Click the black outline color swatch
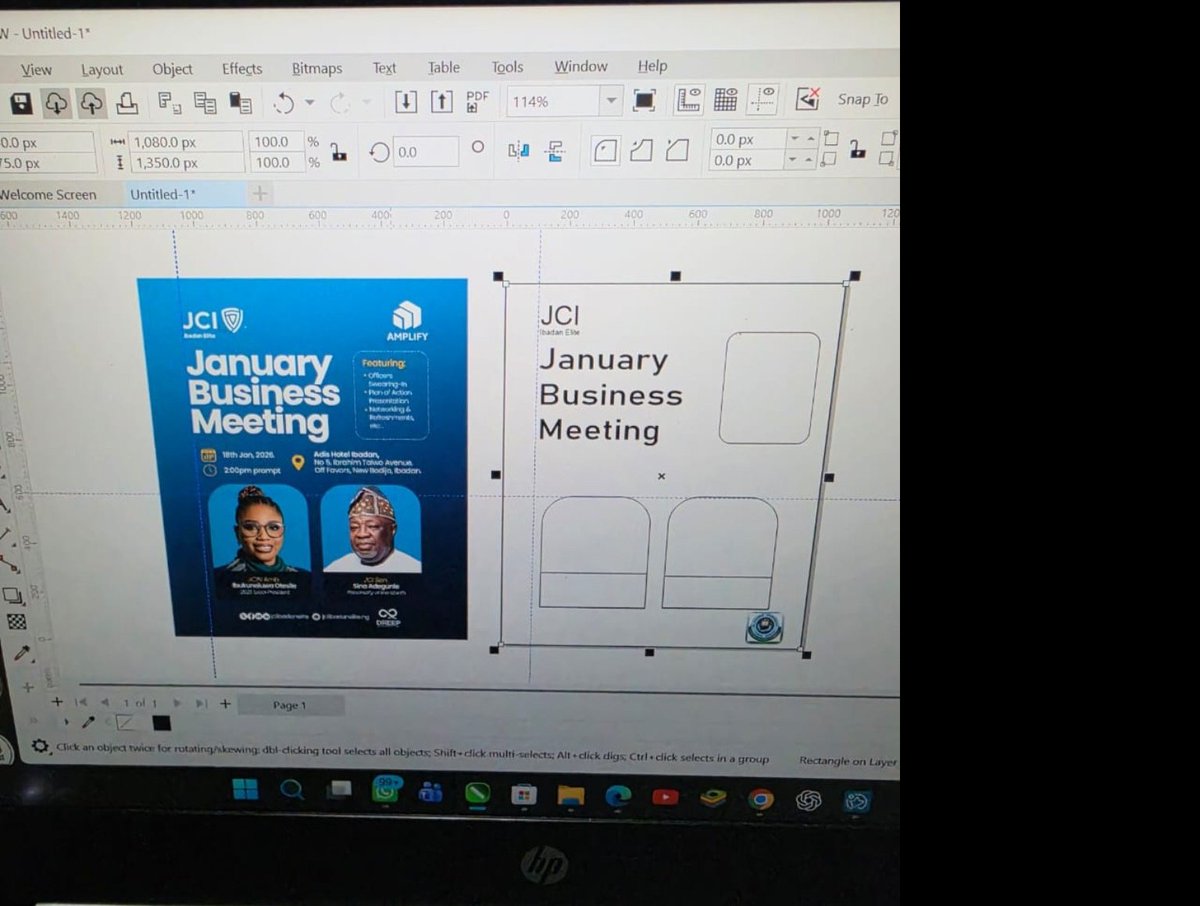 coord(161,723)
